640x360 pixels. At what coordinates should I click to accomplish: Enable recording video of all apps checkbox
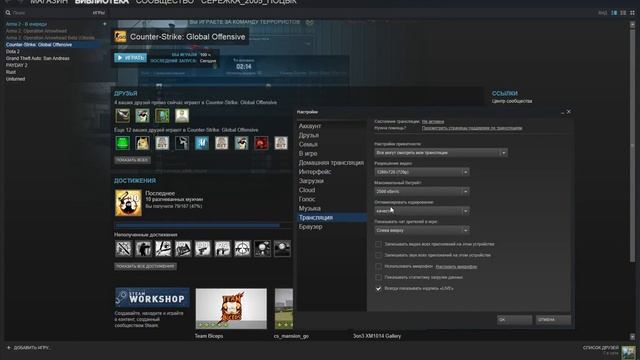(378, 244)
